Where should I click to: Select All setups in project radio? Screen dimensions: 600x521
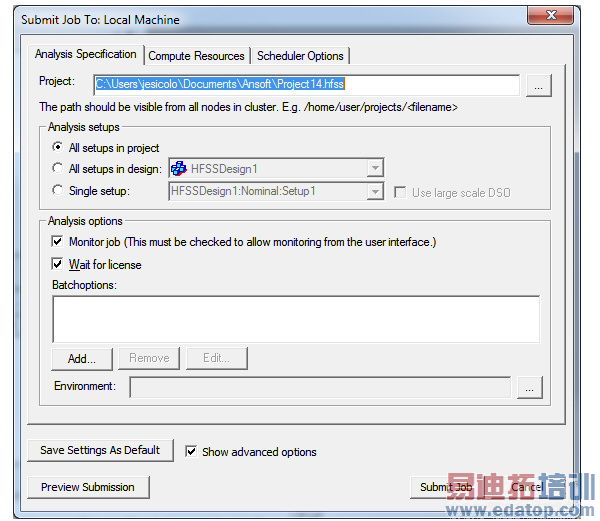click(57, 147)
